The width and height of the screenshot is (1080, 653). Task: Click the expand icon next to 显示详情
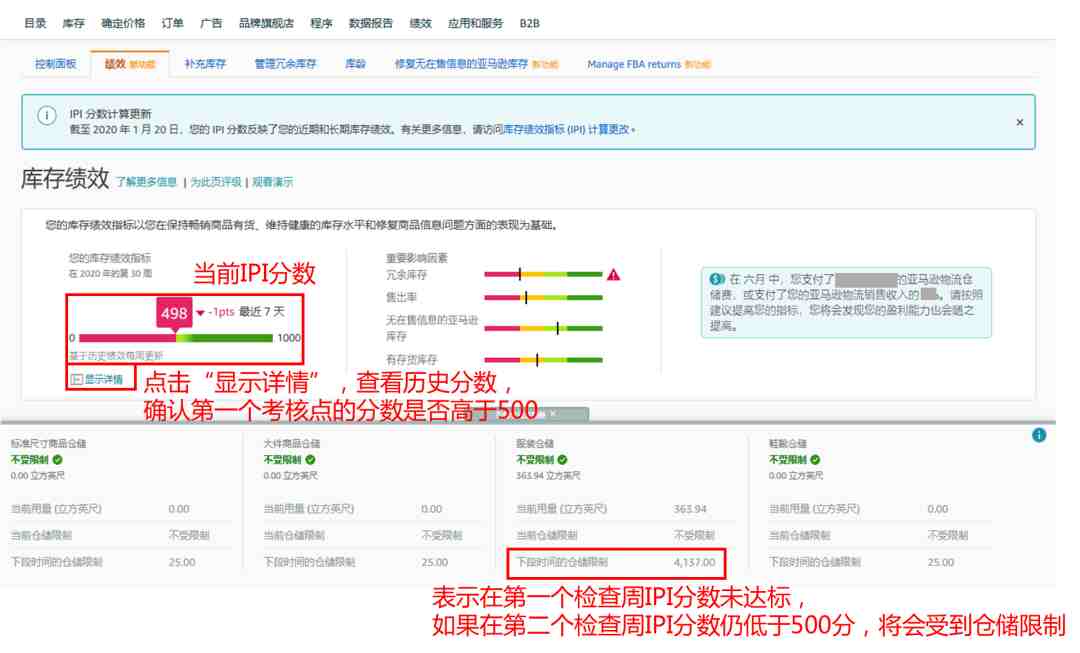tap(76, 380)
